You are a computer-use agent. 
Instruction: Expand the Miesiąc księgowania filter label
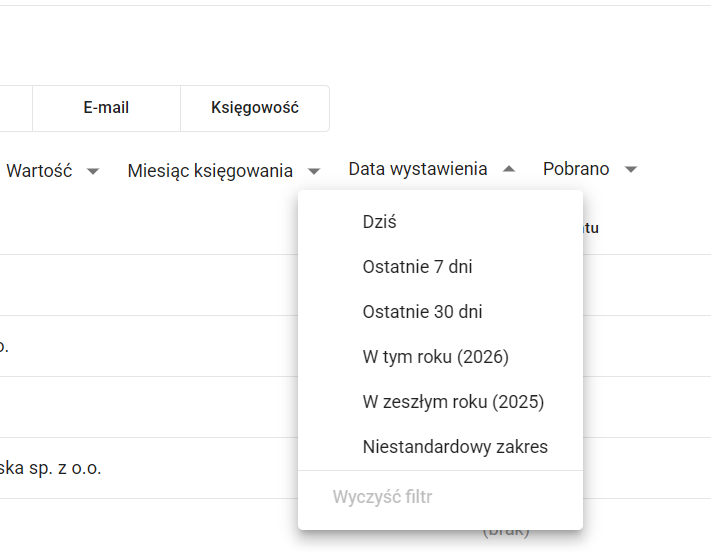210,170
